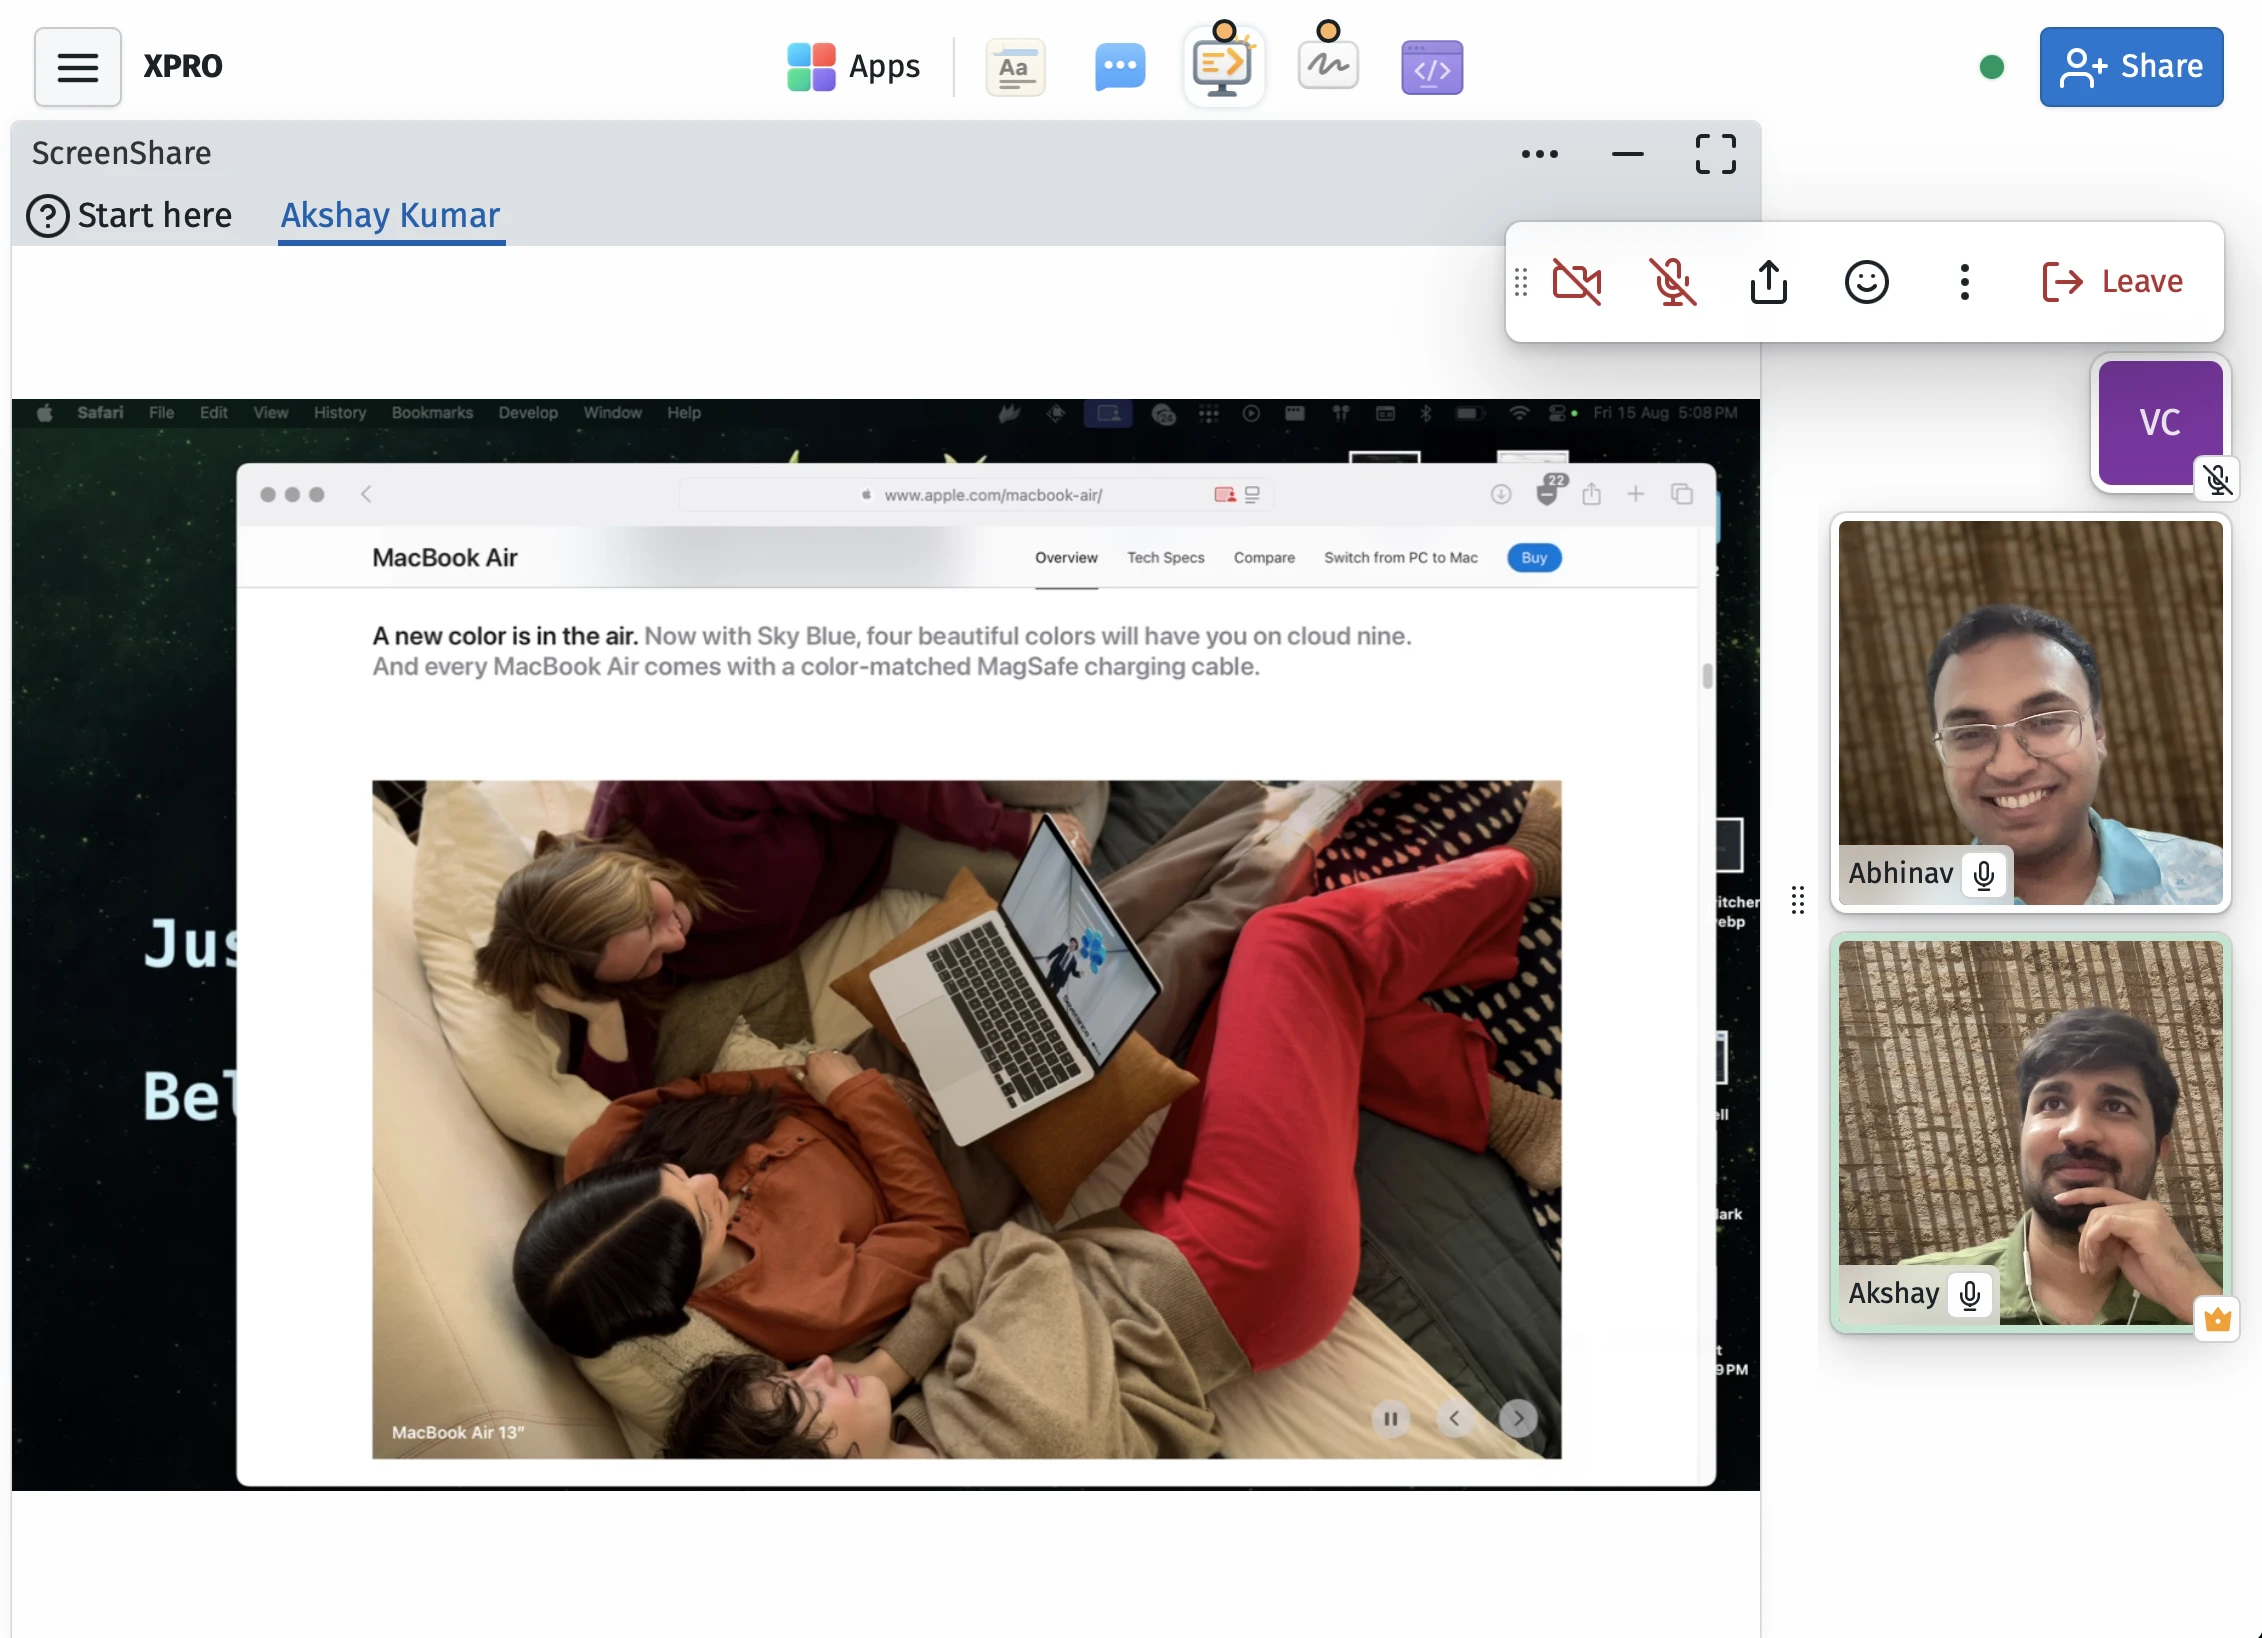The image size is (2262, 1638).
Task: Turn on the camera
Action: [x=1576, y=282]
